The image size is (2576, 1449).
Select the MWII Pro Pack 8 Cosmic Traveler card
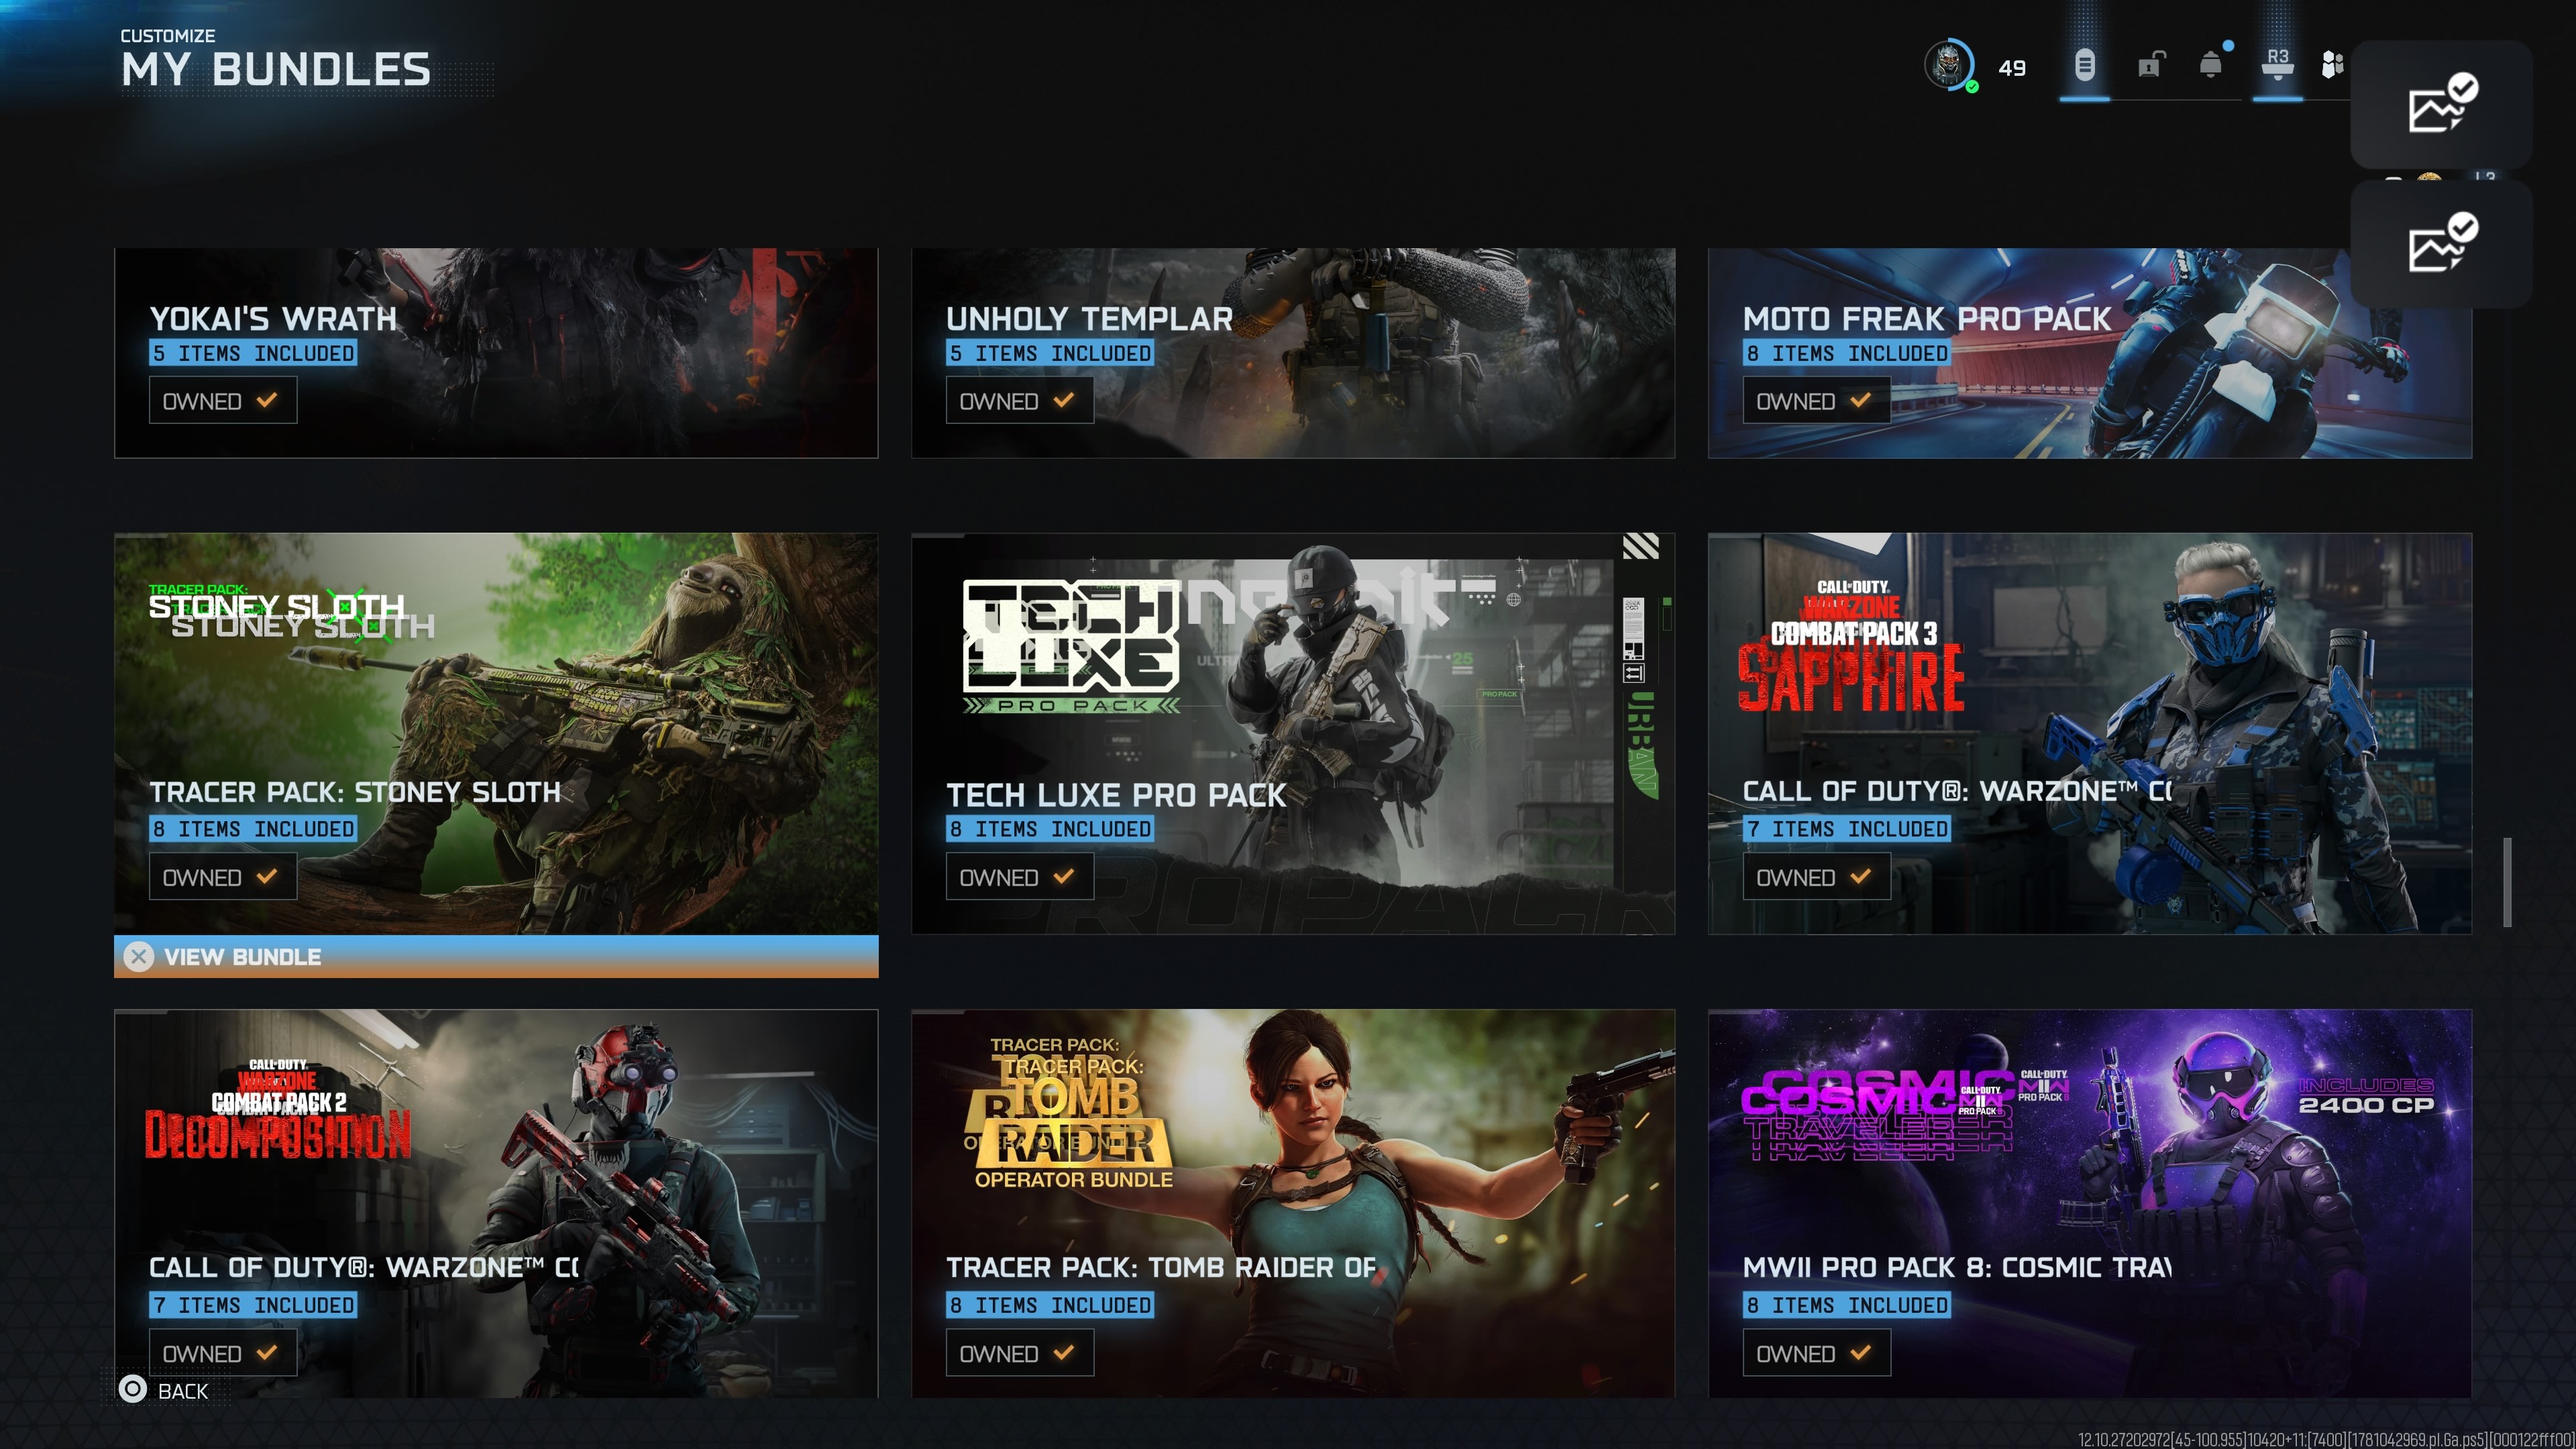(x=2090, y=1203)
